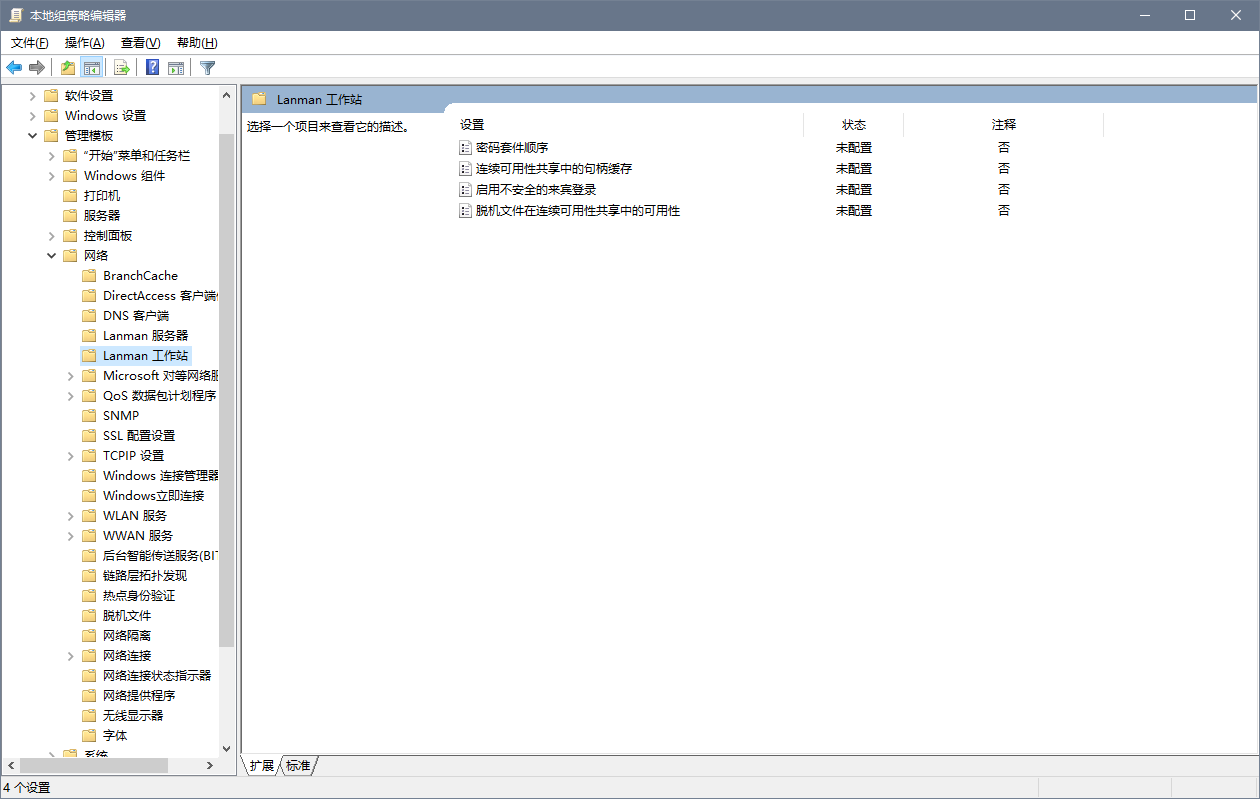The height and width of the screenshot is (799, 1260).
Task: Select the 启用不安全的来宾登录 policy setting
Action: (535, 189)
